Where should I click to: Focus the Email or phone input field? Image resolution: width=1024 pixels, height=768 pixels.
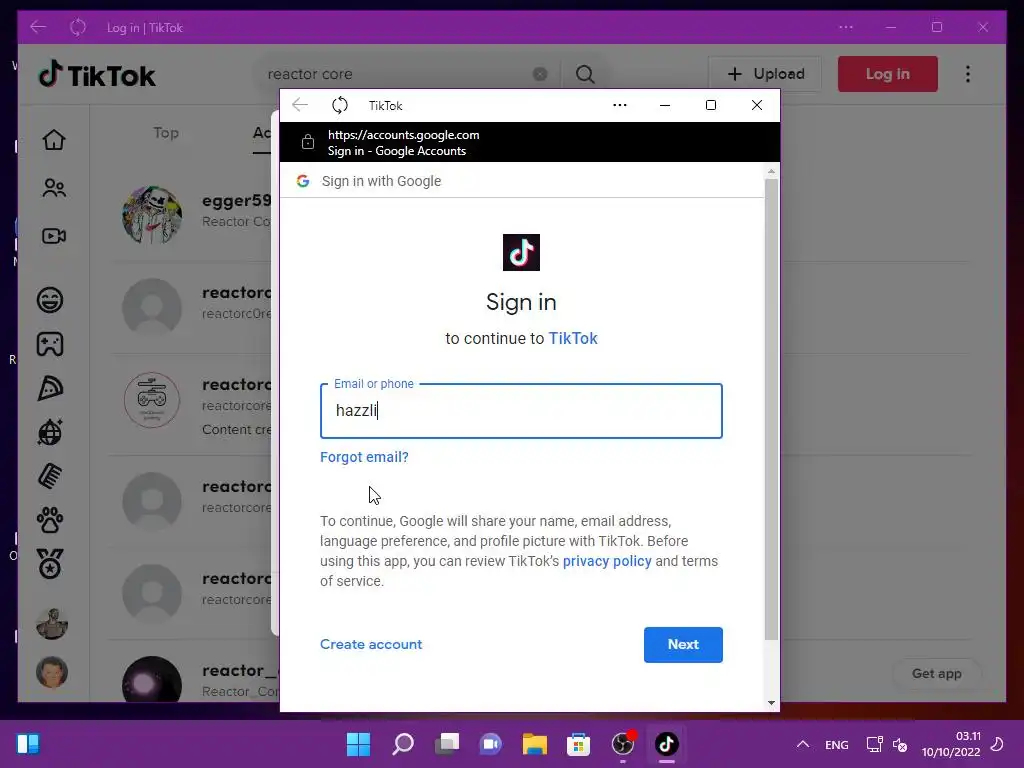pyautogui.click(x=521, y=411)
